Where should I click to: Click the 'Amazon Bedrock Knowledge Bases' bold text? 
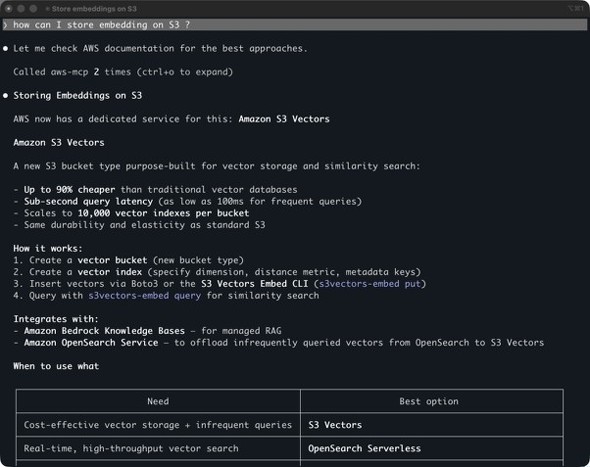coord(104,331)
